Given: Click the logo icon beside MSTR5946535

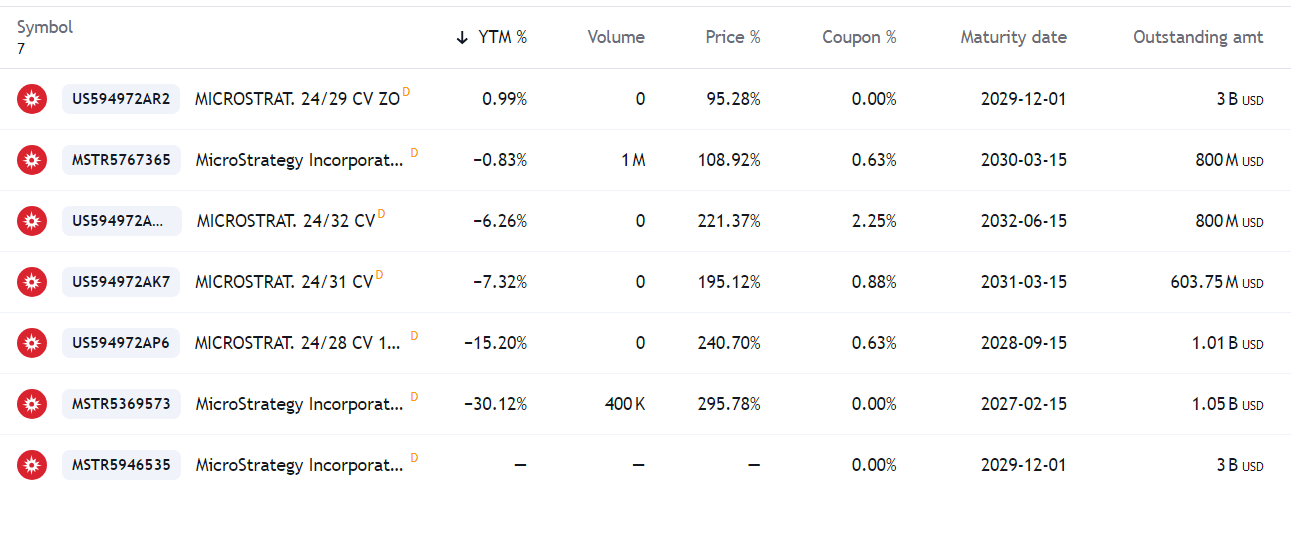Looking at the screenshot, I should [x=32, y=465].
